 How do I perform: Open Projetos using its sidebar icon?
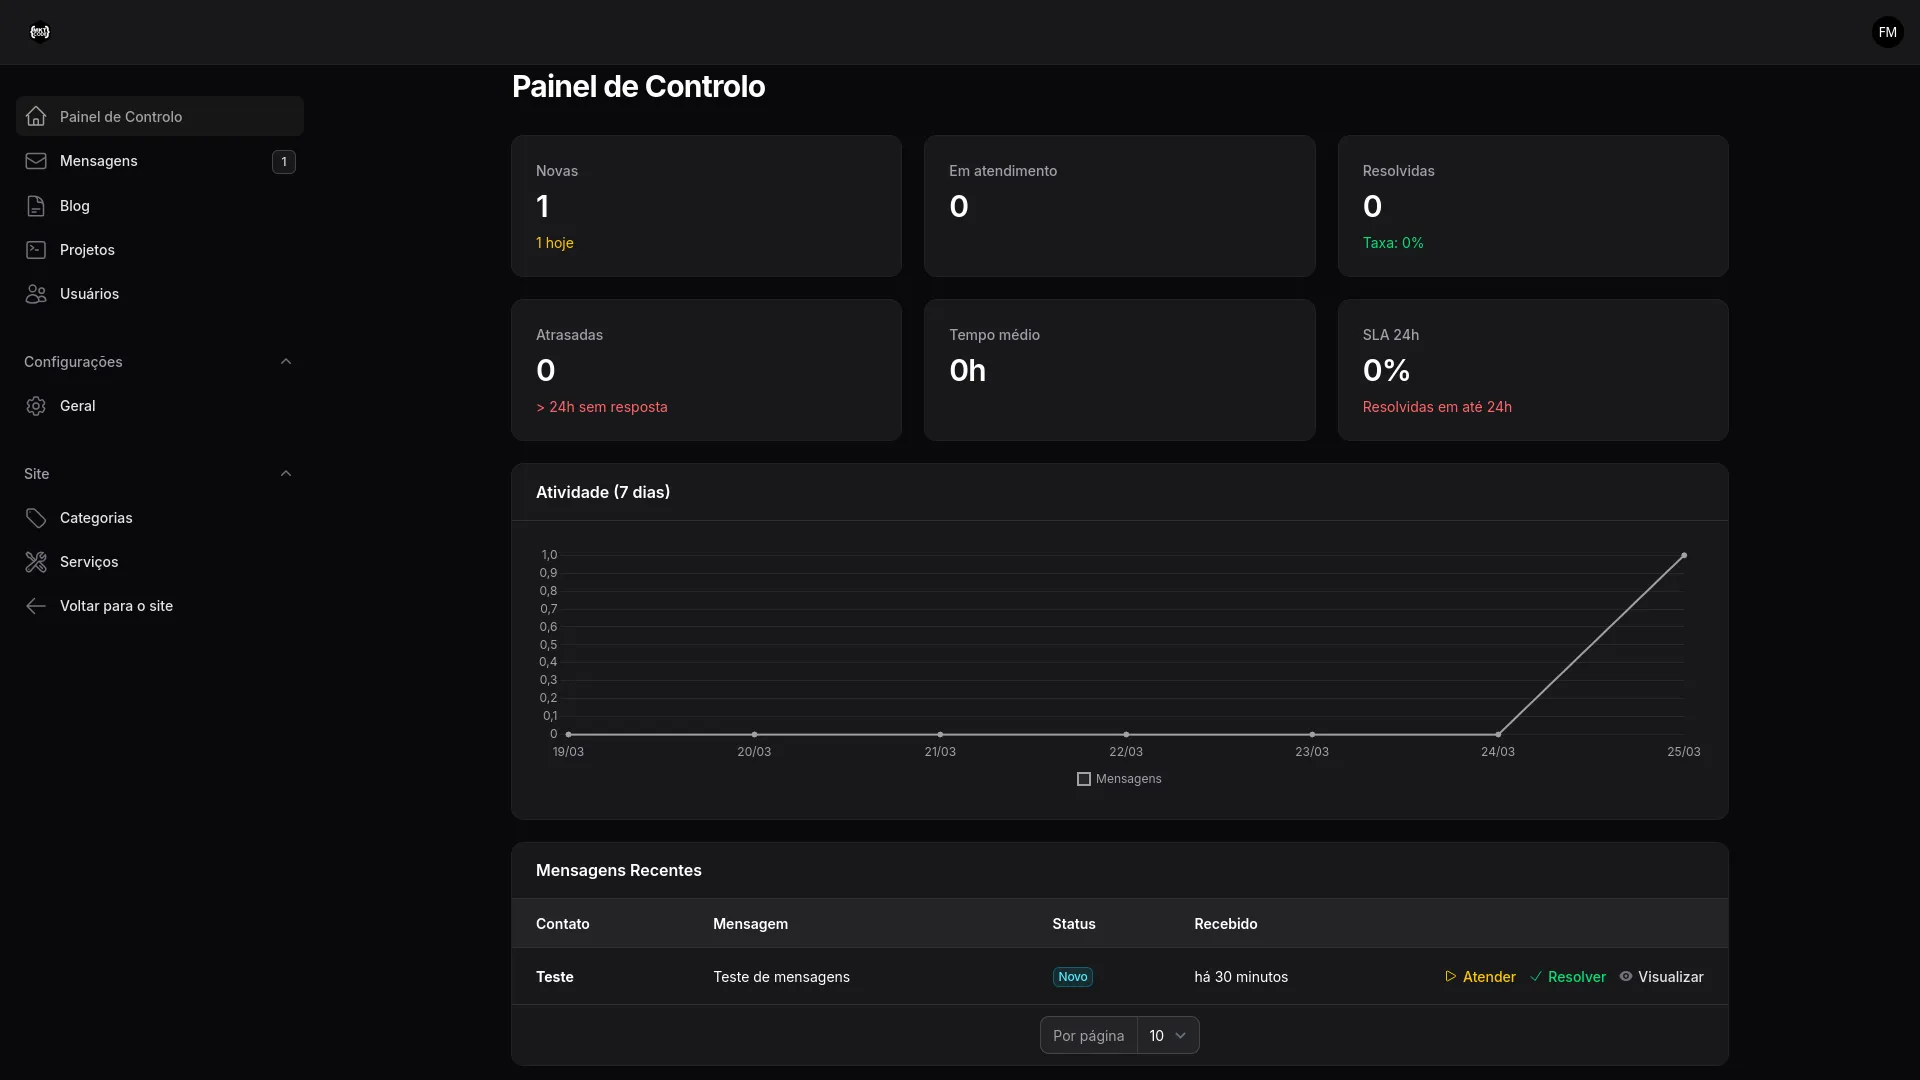36,250
